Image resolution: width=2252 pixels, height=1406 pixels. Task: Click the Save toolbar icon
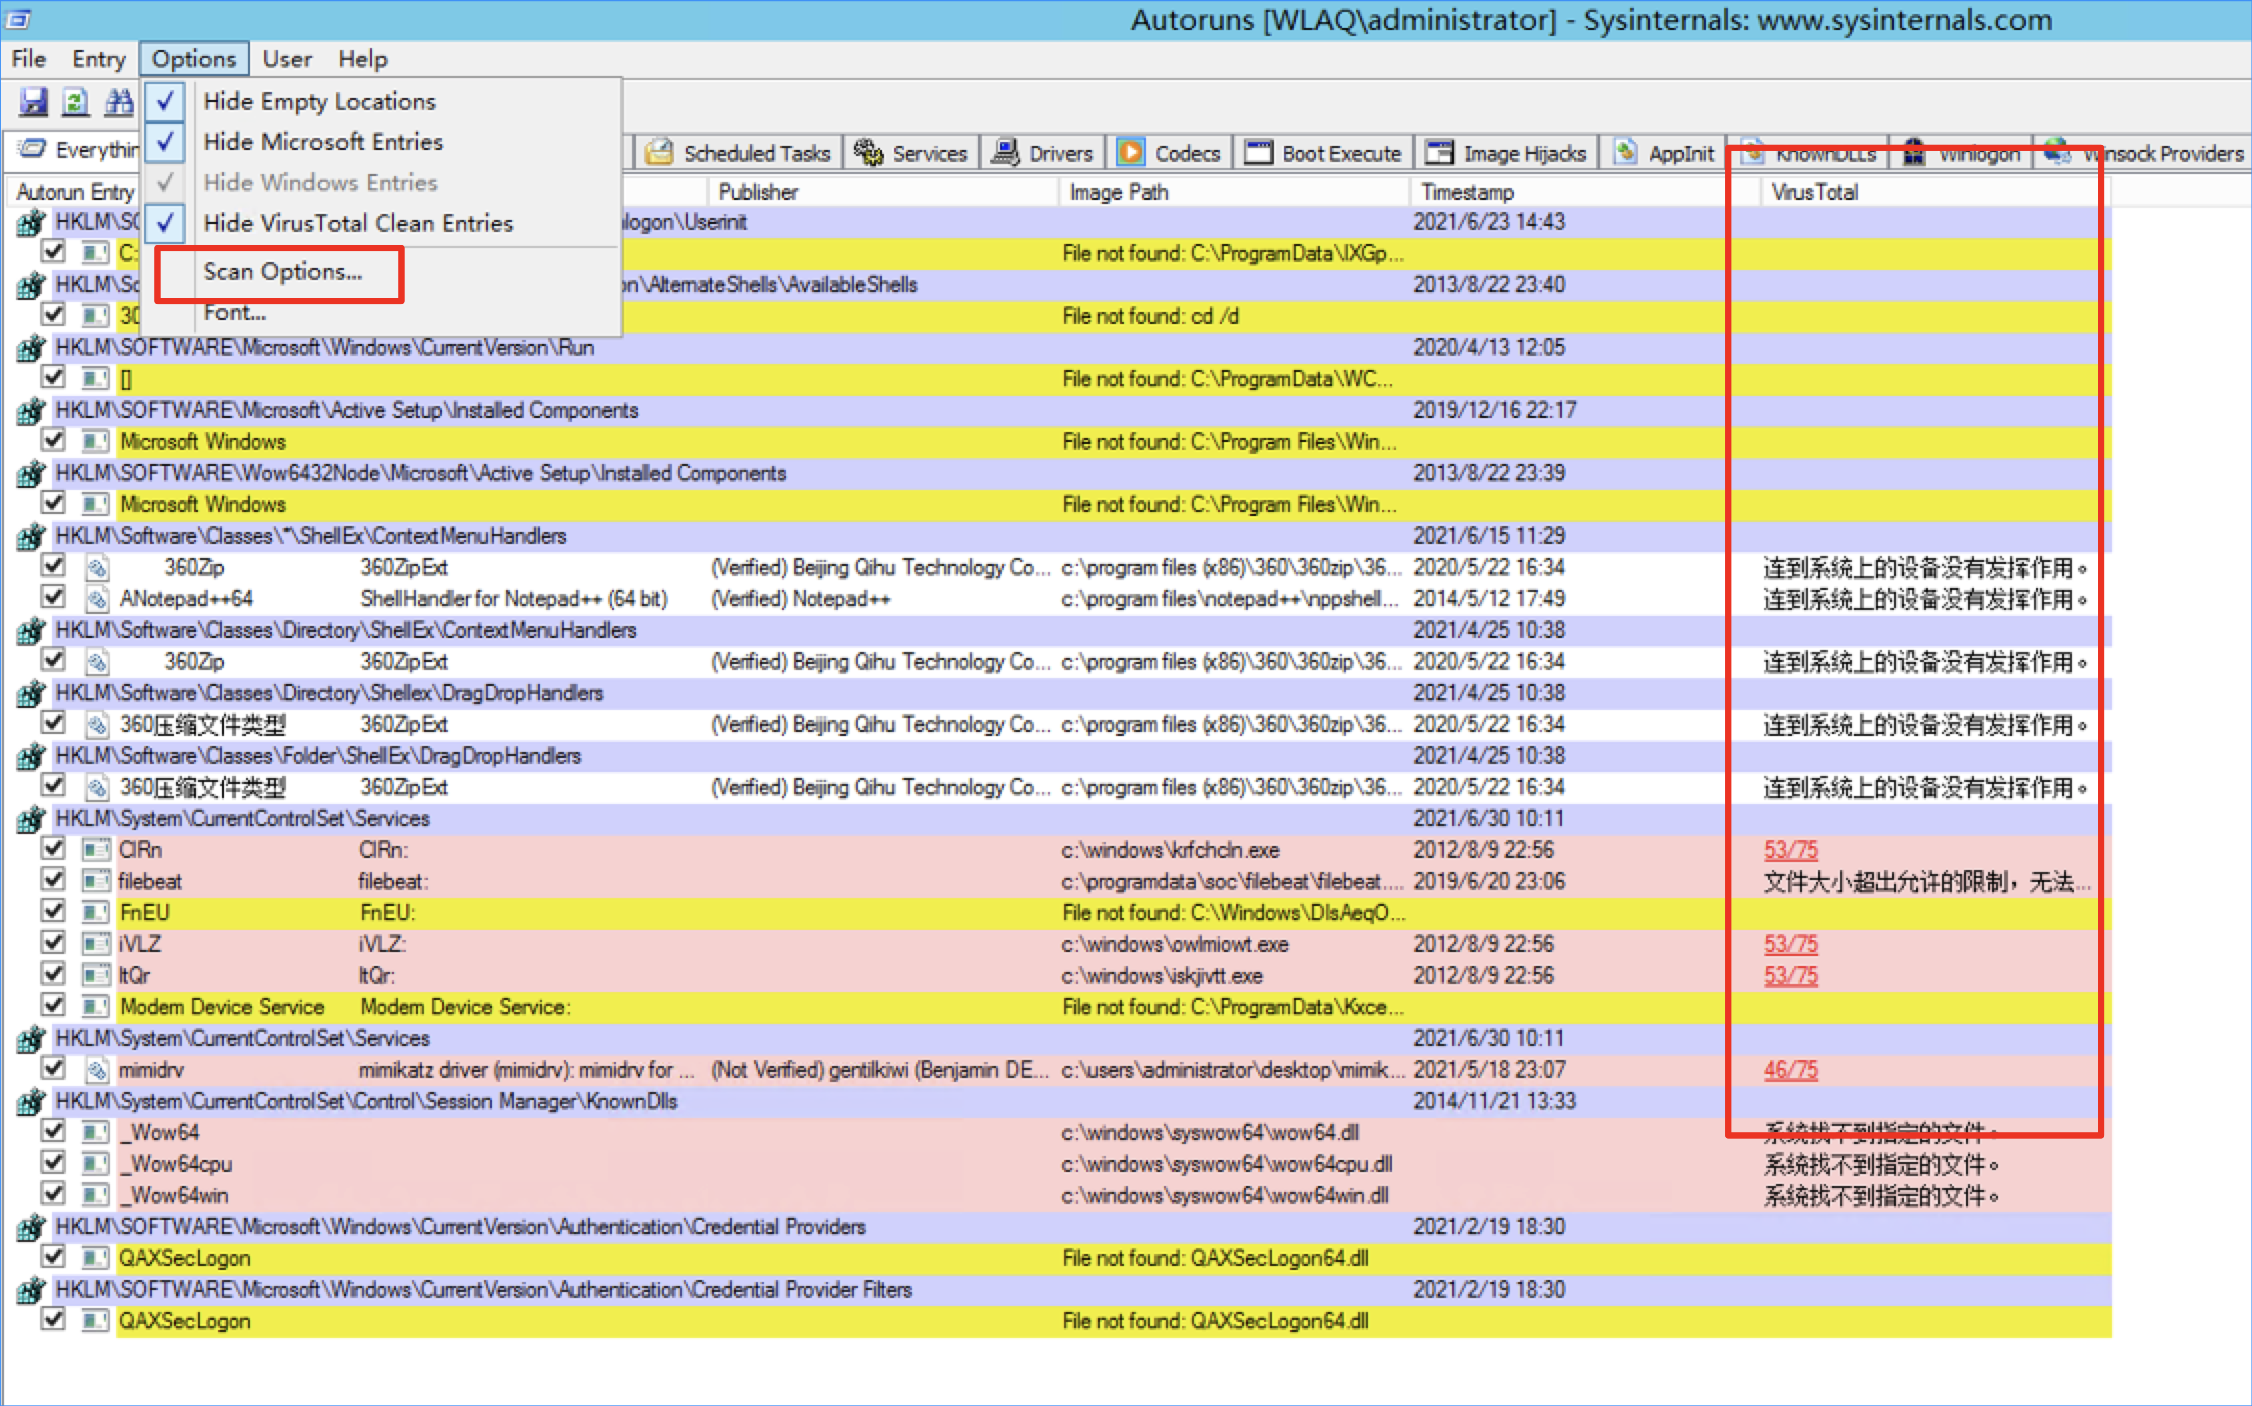pos(33,101)
